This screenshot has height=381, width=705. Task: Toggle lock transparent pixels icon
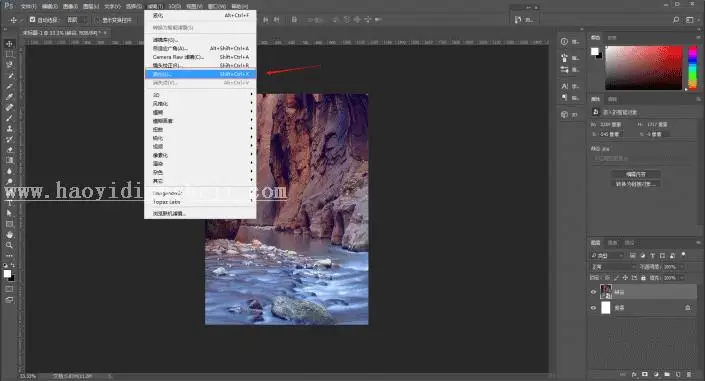pyautogui.click(x=607, y=278)
